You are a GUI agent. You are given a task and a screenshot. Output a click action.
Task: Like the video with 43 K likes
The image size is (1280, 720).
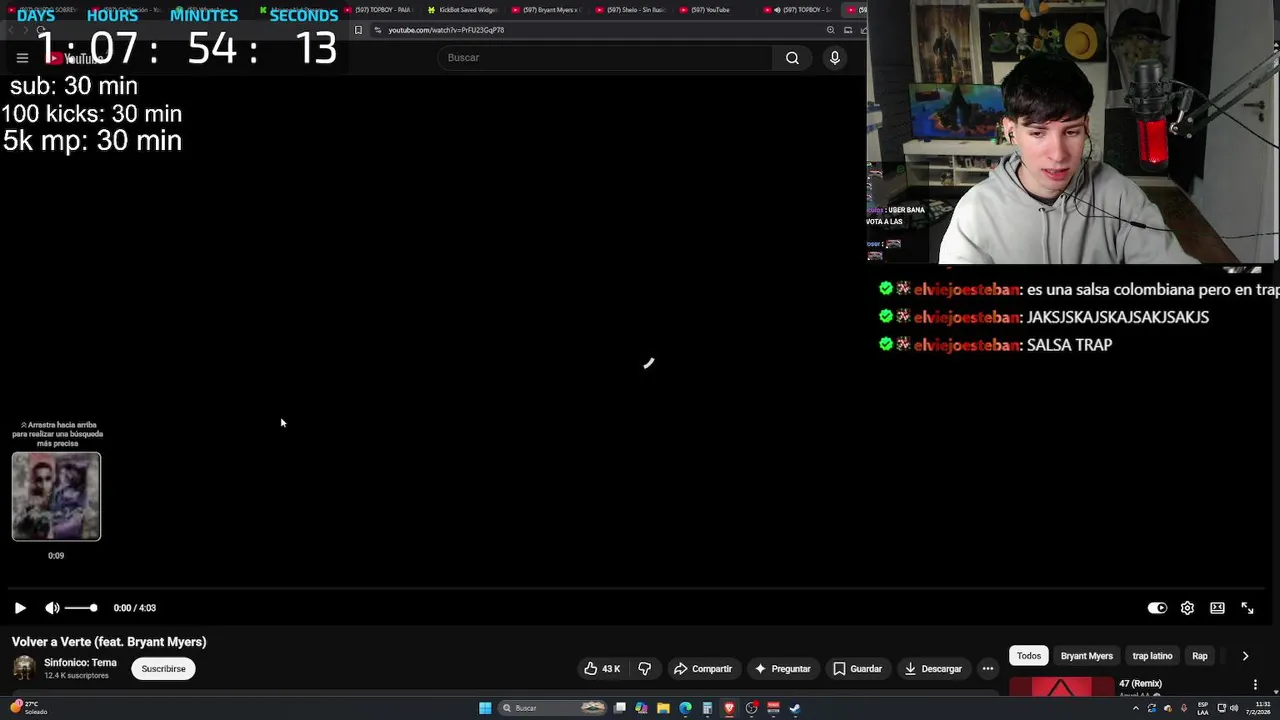pyautogui.click(x=603, y=669)
